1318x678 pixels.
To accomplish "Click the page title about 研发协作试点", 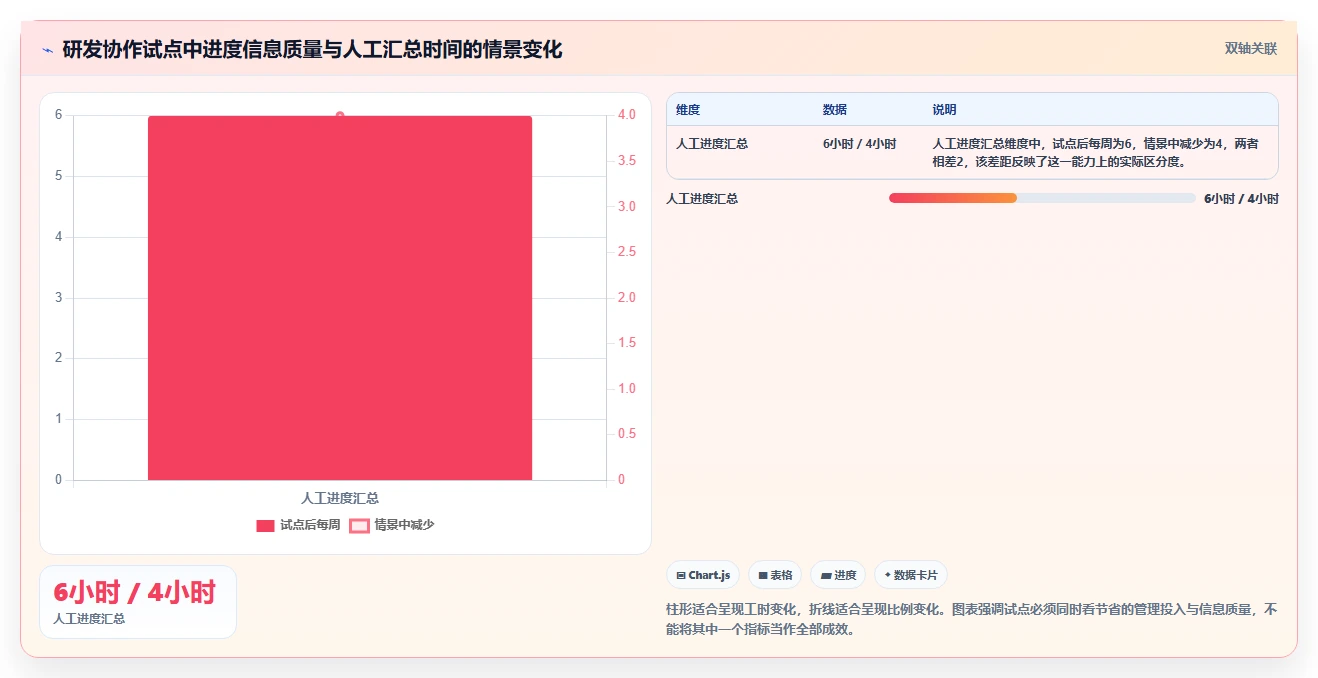I will 312,49.
